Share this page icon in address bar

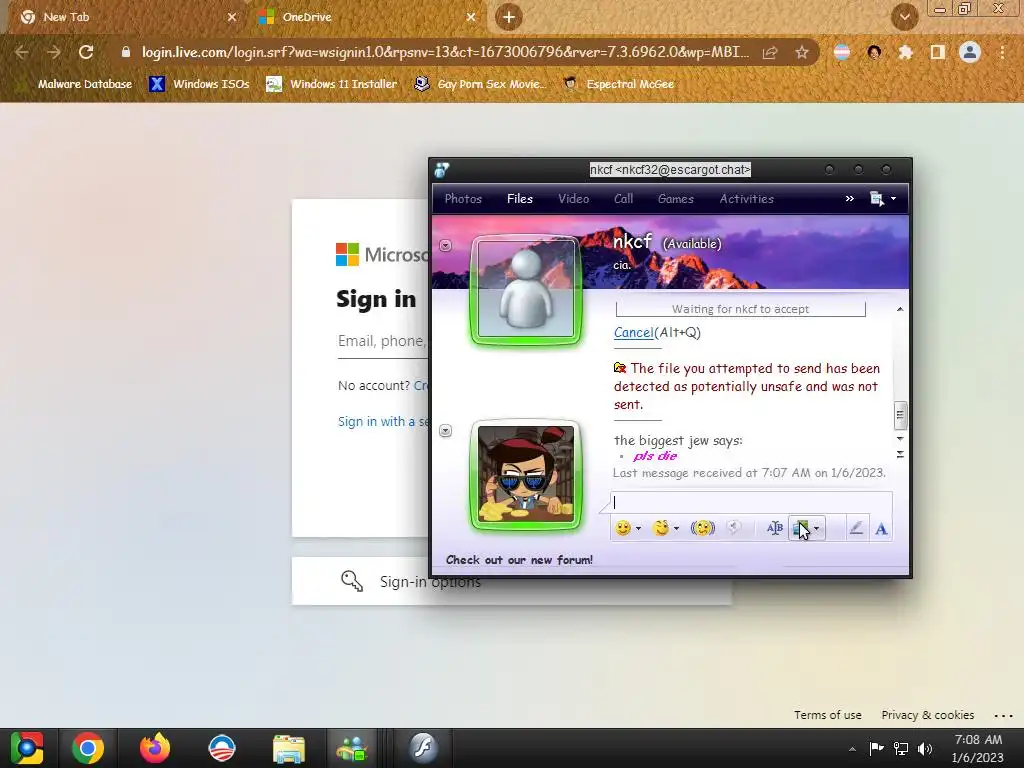(x=770, y=52)
